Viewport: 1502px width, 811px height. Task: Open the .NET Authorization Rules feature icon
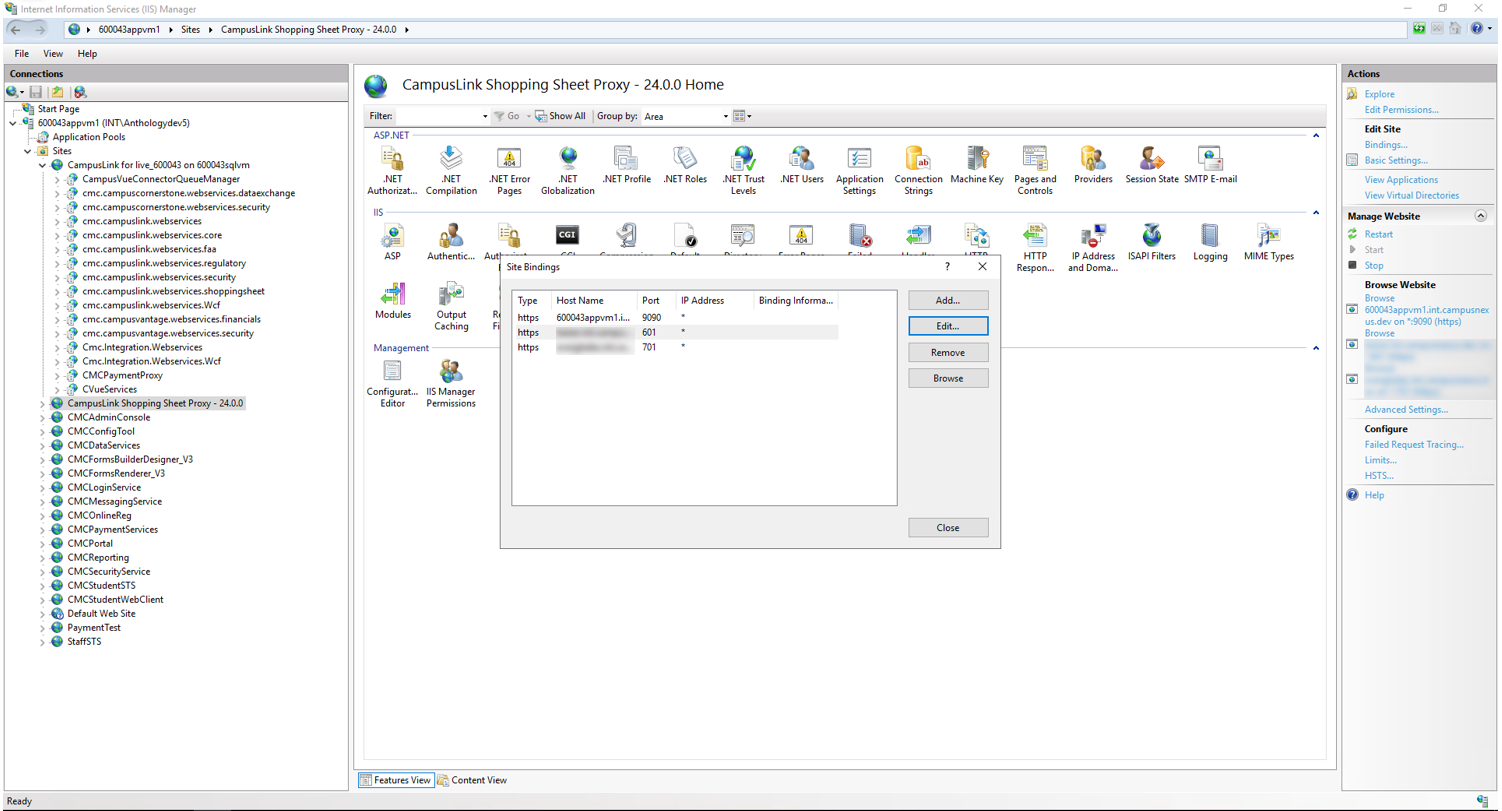click(392, 170)
